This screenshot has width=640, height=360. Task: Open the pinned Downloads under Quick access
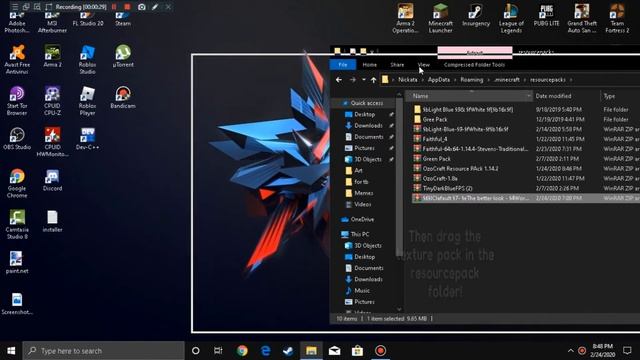click(368, 125)
